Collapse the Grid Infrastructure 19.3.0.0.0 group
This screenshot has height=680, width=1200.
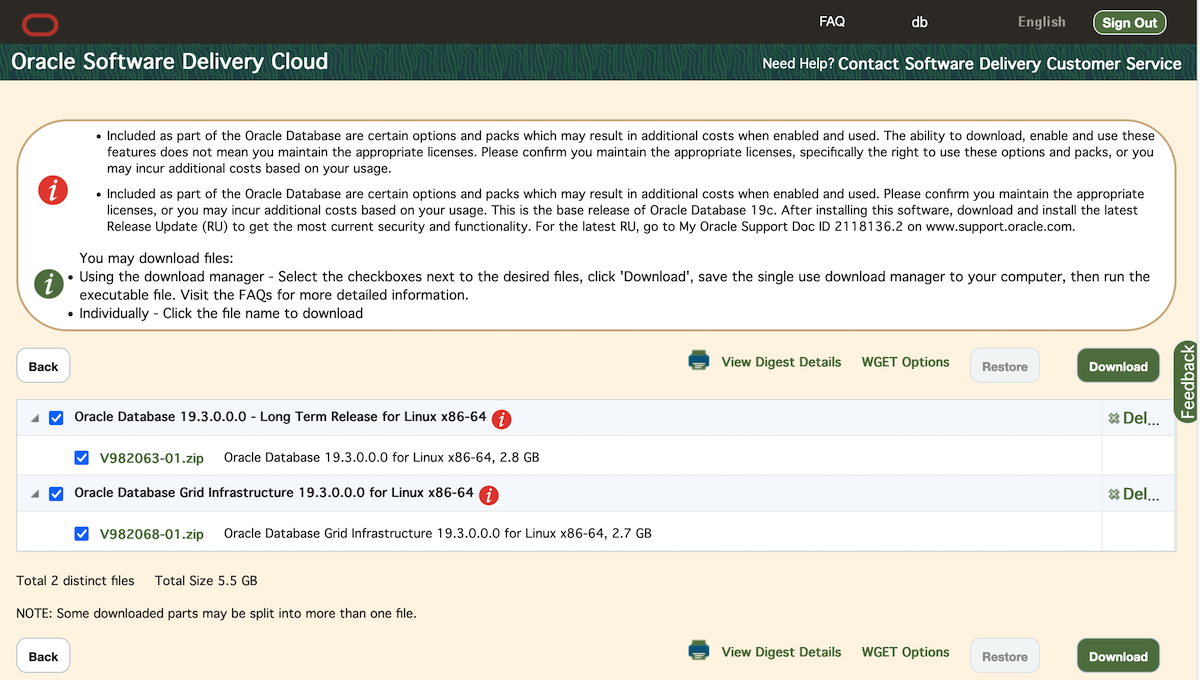pos(35,495)
